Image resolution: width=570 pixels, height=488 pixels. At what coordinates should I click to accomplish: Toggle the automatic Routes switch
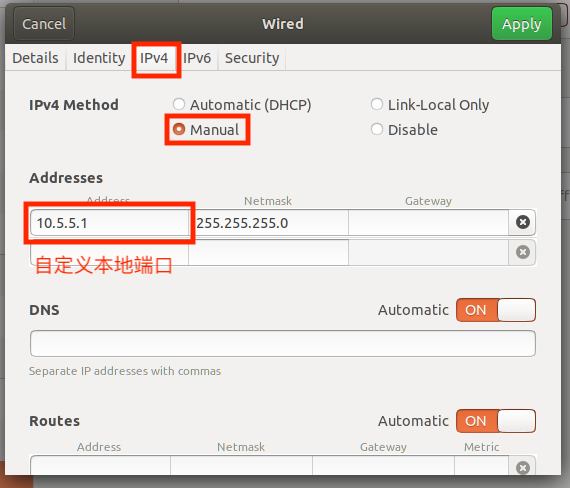point(496,421)
